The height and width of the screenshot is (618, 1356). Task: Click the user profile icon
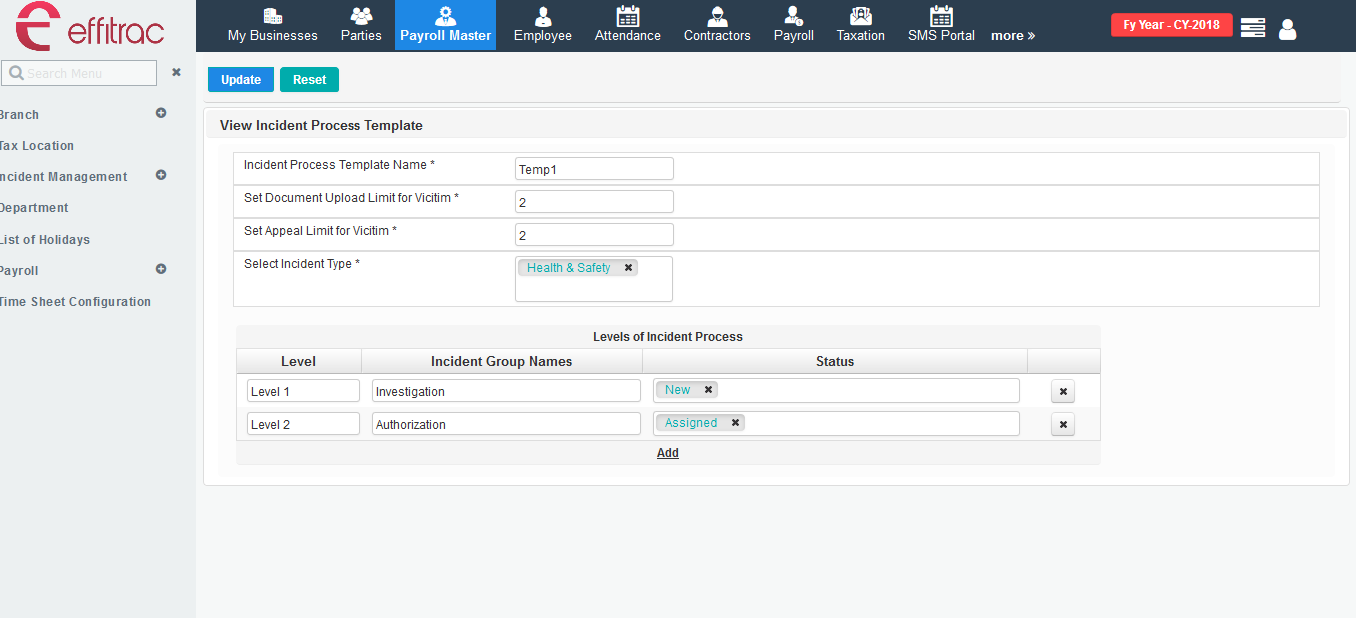[x=1287, y=29]
